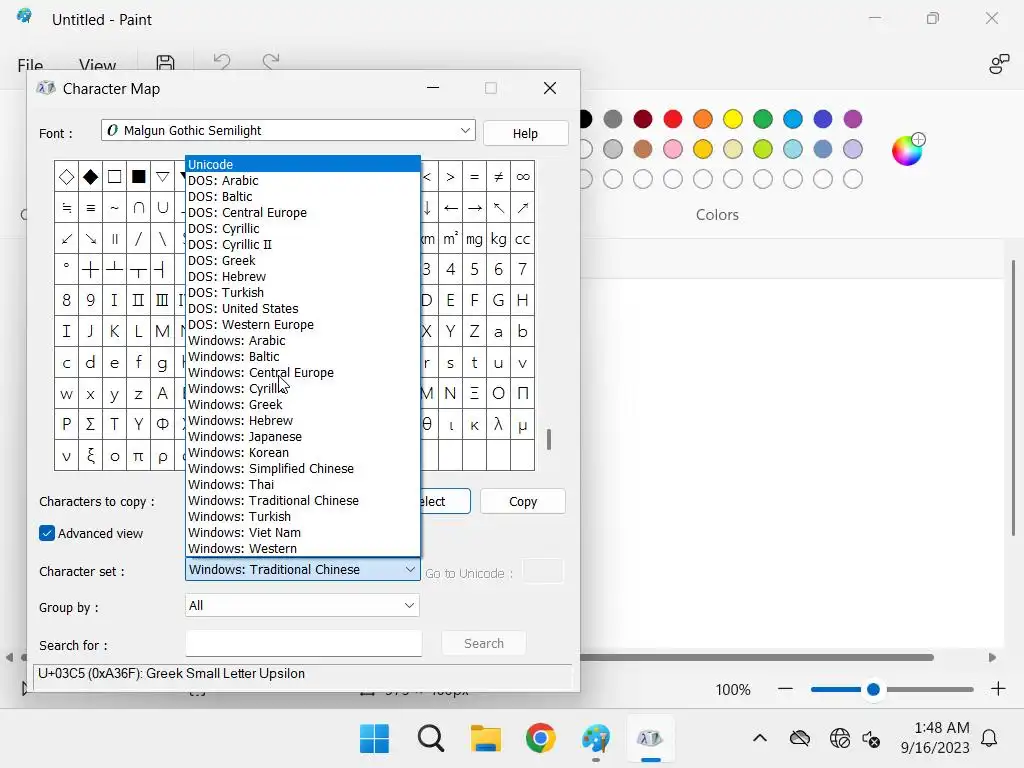Click the character grid scrollbar thumb

click(549, 440)
